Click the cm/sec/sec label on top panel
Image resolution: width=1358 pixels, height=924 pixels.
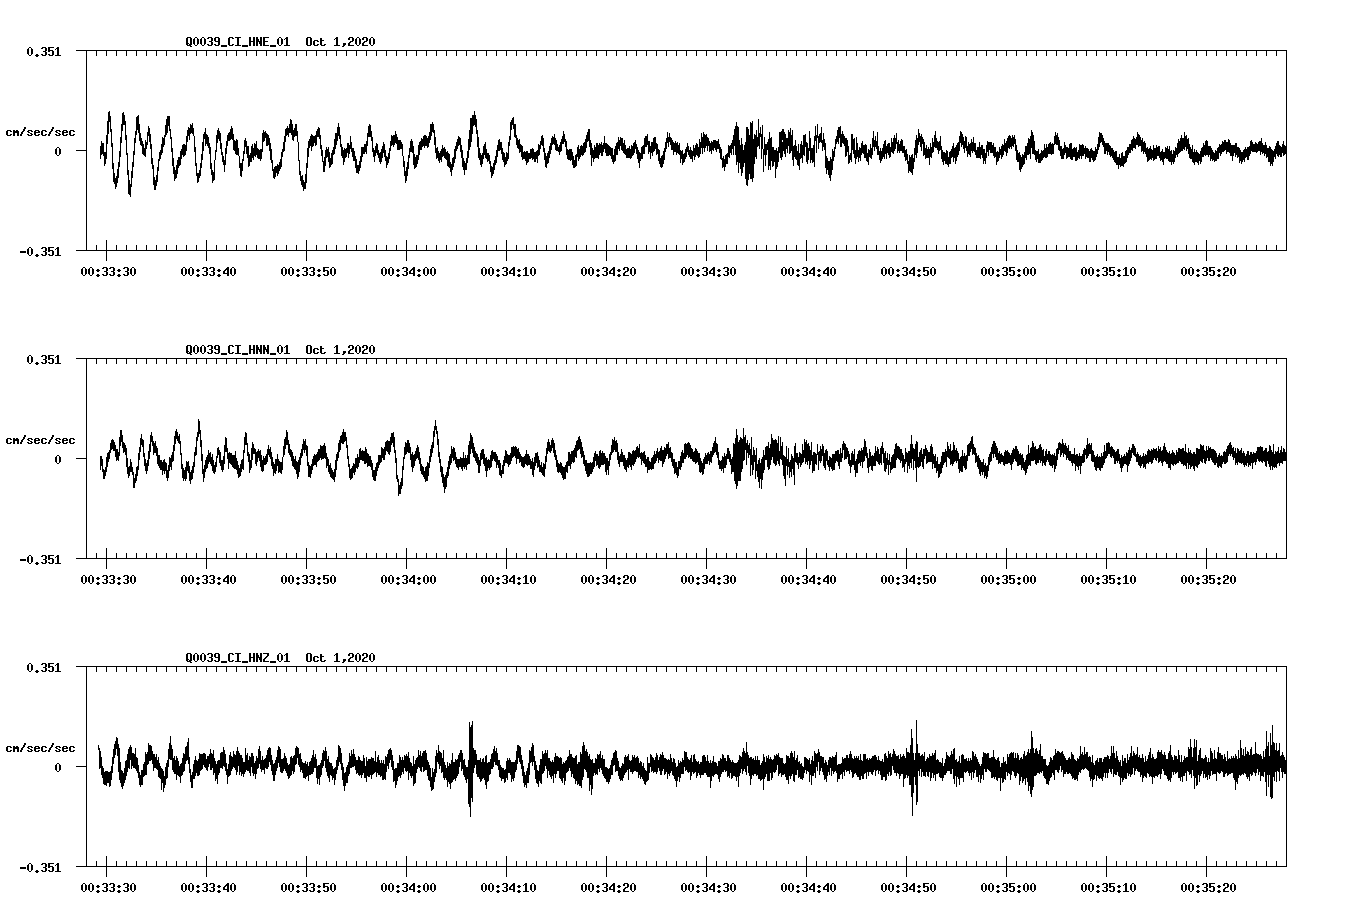point(40,131)
